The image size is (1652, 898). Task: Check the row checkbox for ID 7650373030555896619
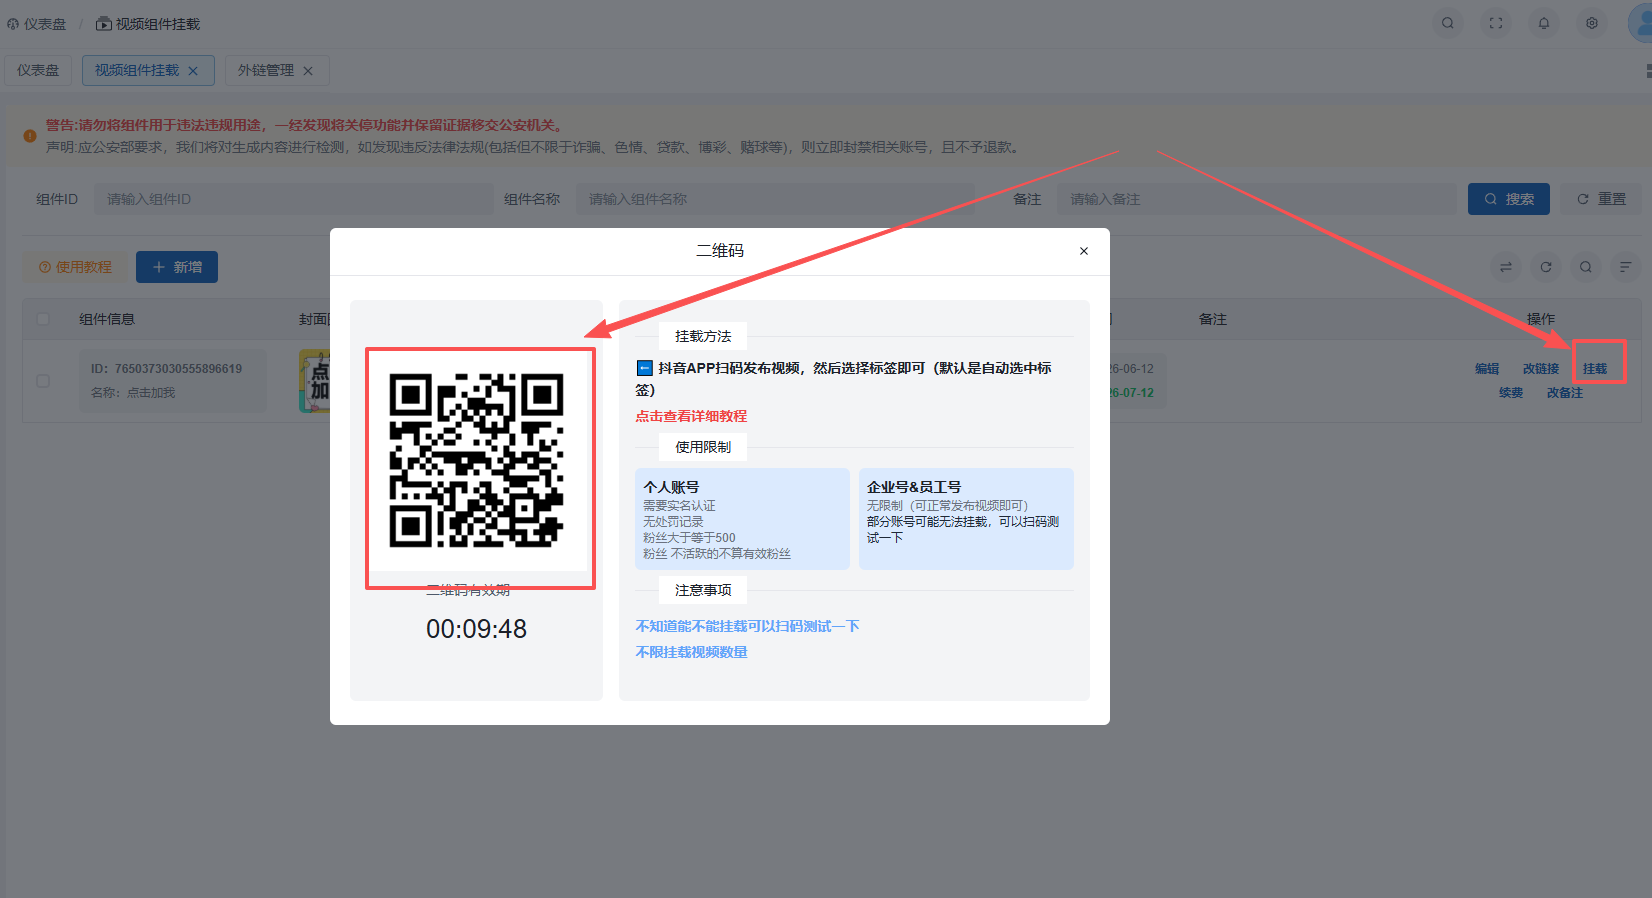[43, 381]
